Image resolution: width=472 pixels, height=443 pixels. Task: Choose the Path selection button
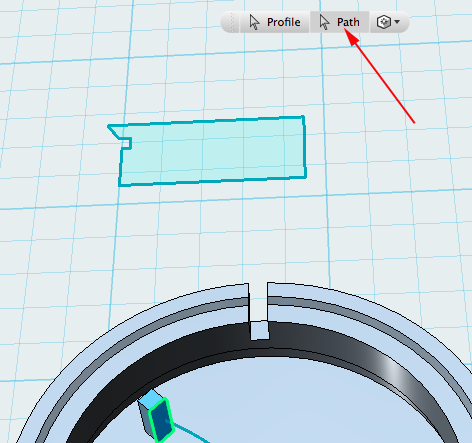point(339,22)
